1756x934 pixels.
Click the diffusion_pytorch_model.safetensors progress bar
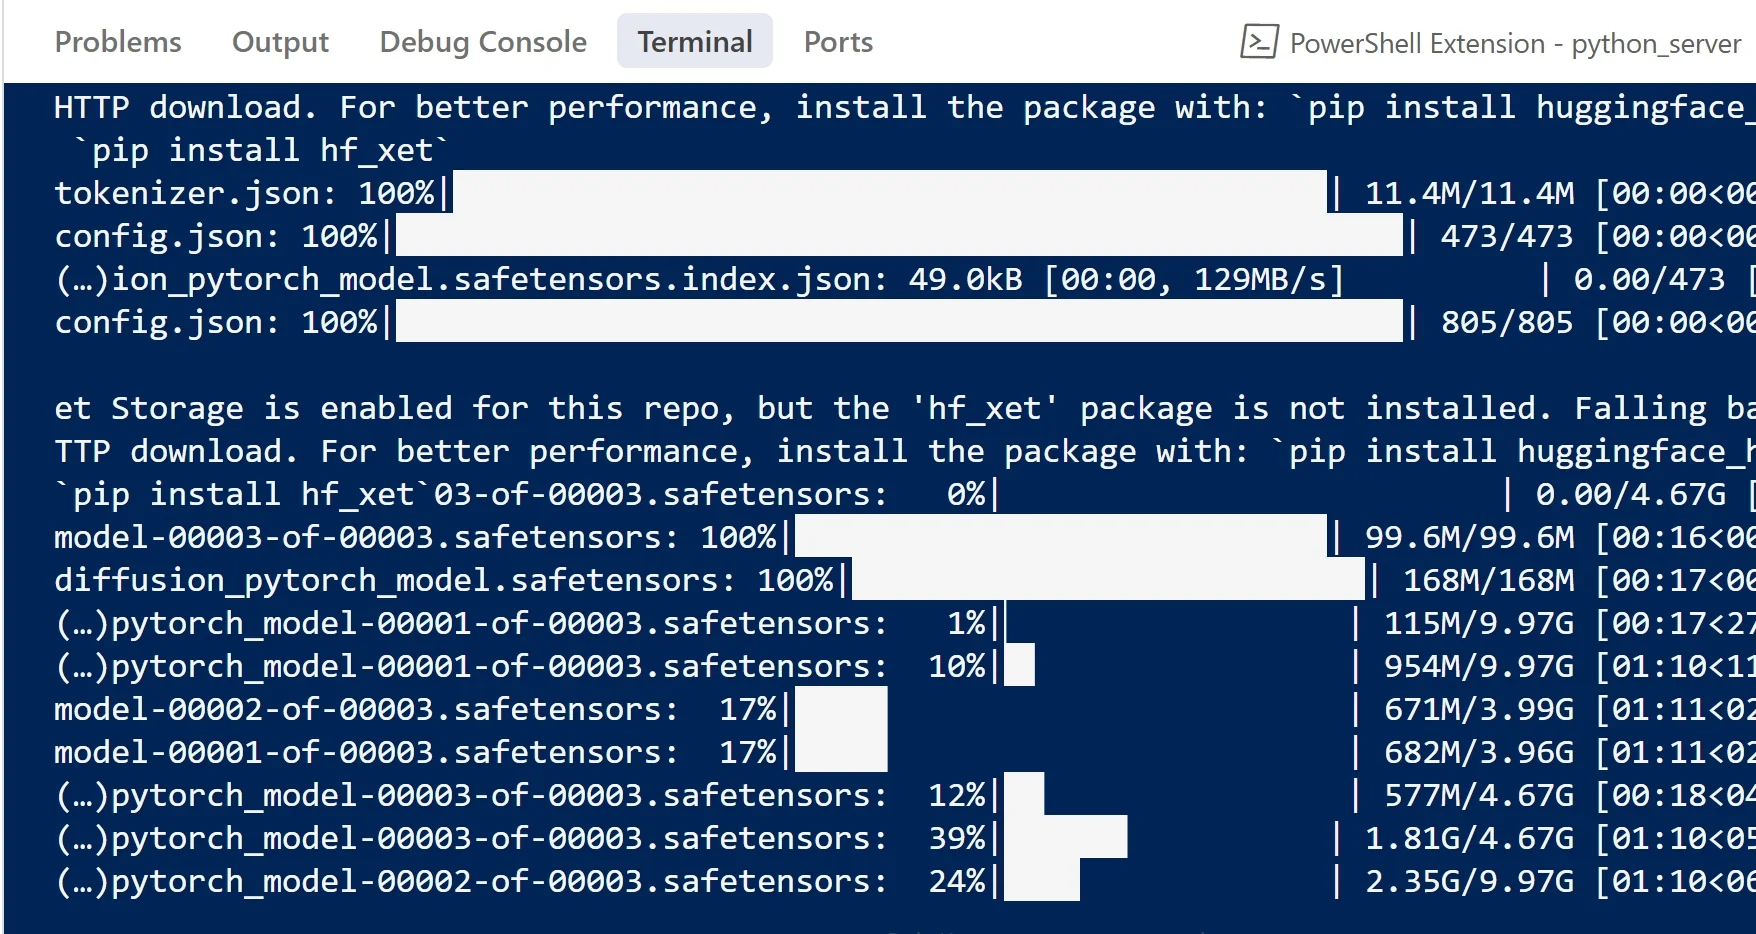coord(1108,580)
